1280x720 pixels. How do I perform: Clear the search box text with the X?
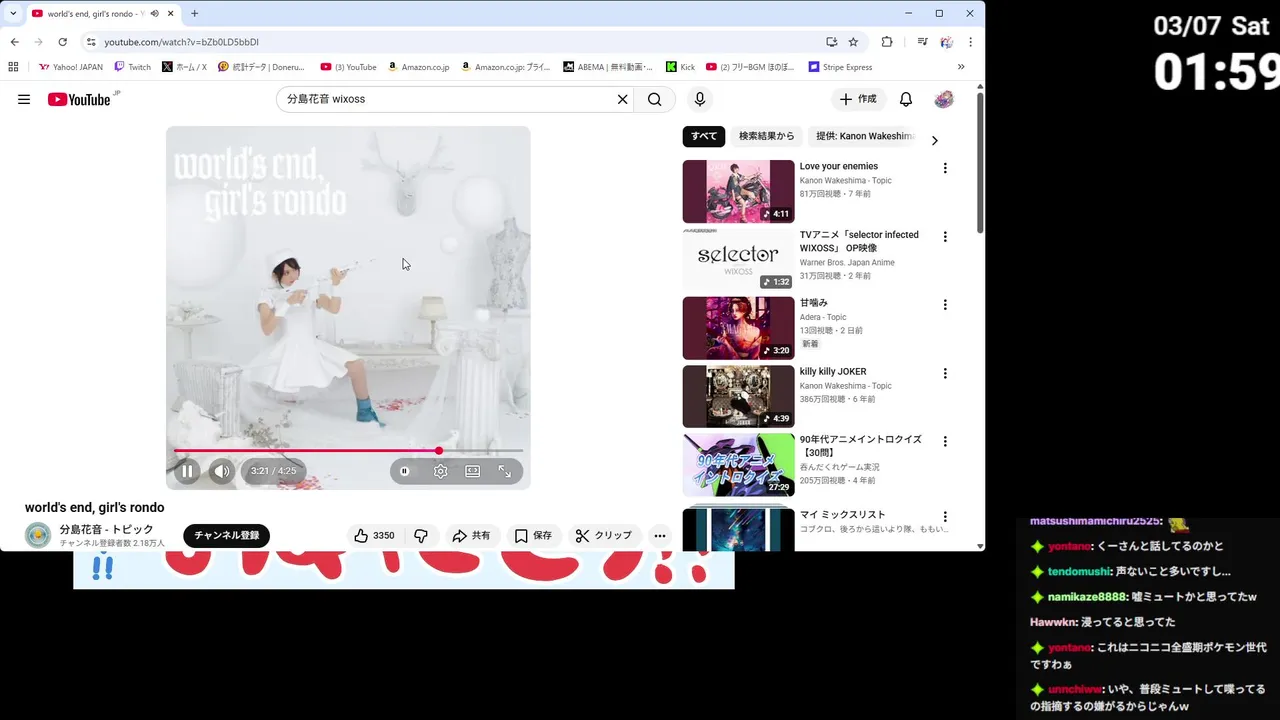pyautogui.click(x=622, y=99)
